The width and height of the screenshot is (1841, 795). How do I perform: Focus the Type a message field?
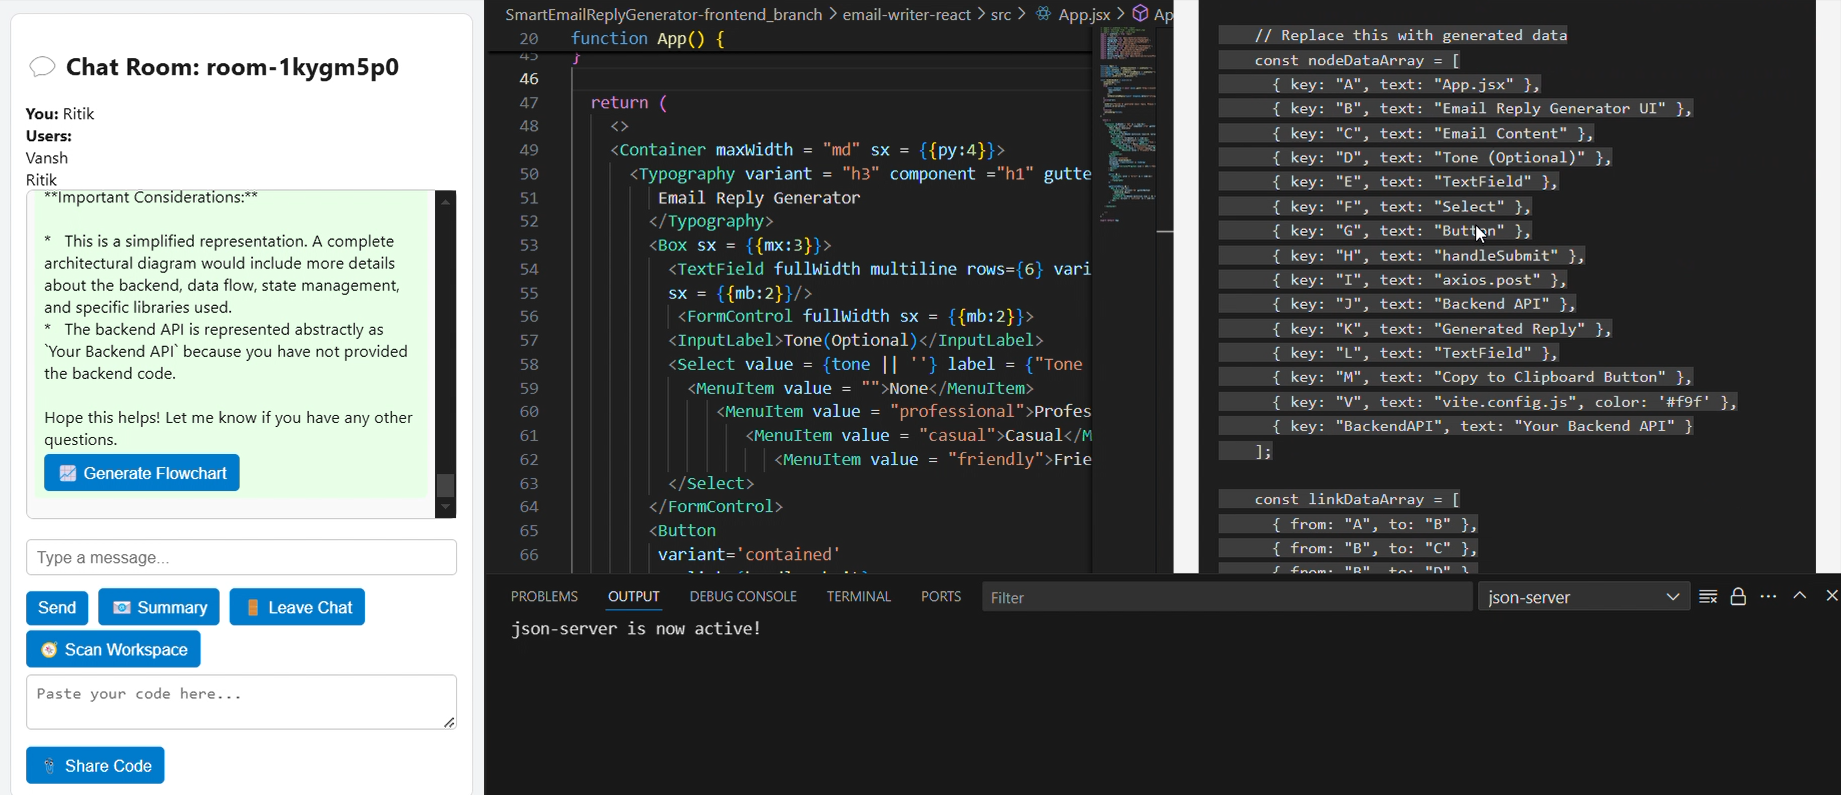(241, 557)
